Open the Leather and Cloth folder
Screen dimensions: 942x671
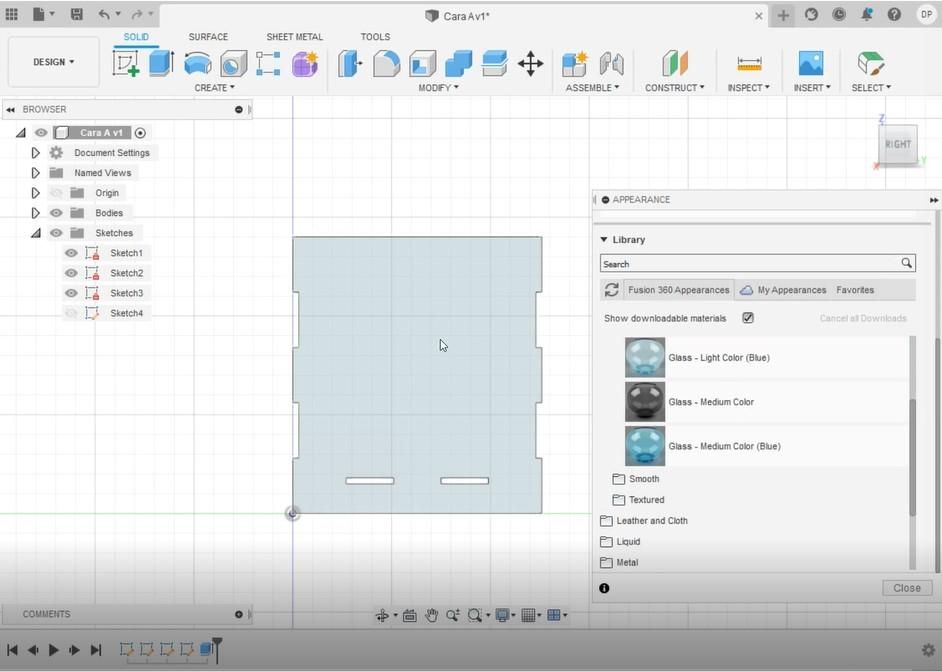click(644, 521)
